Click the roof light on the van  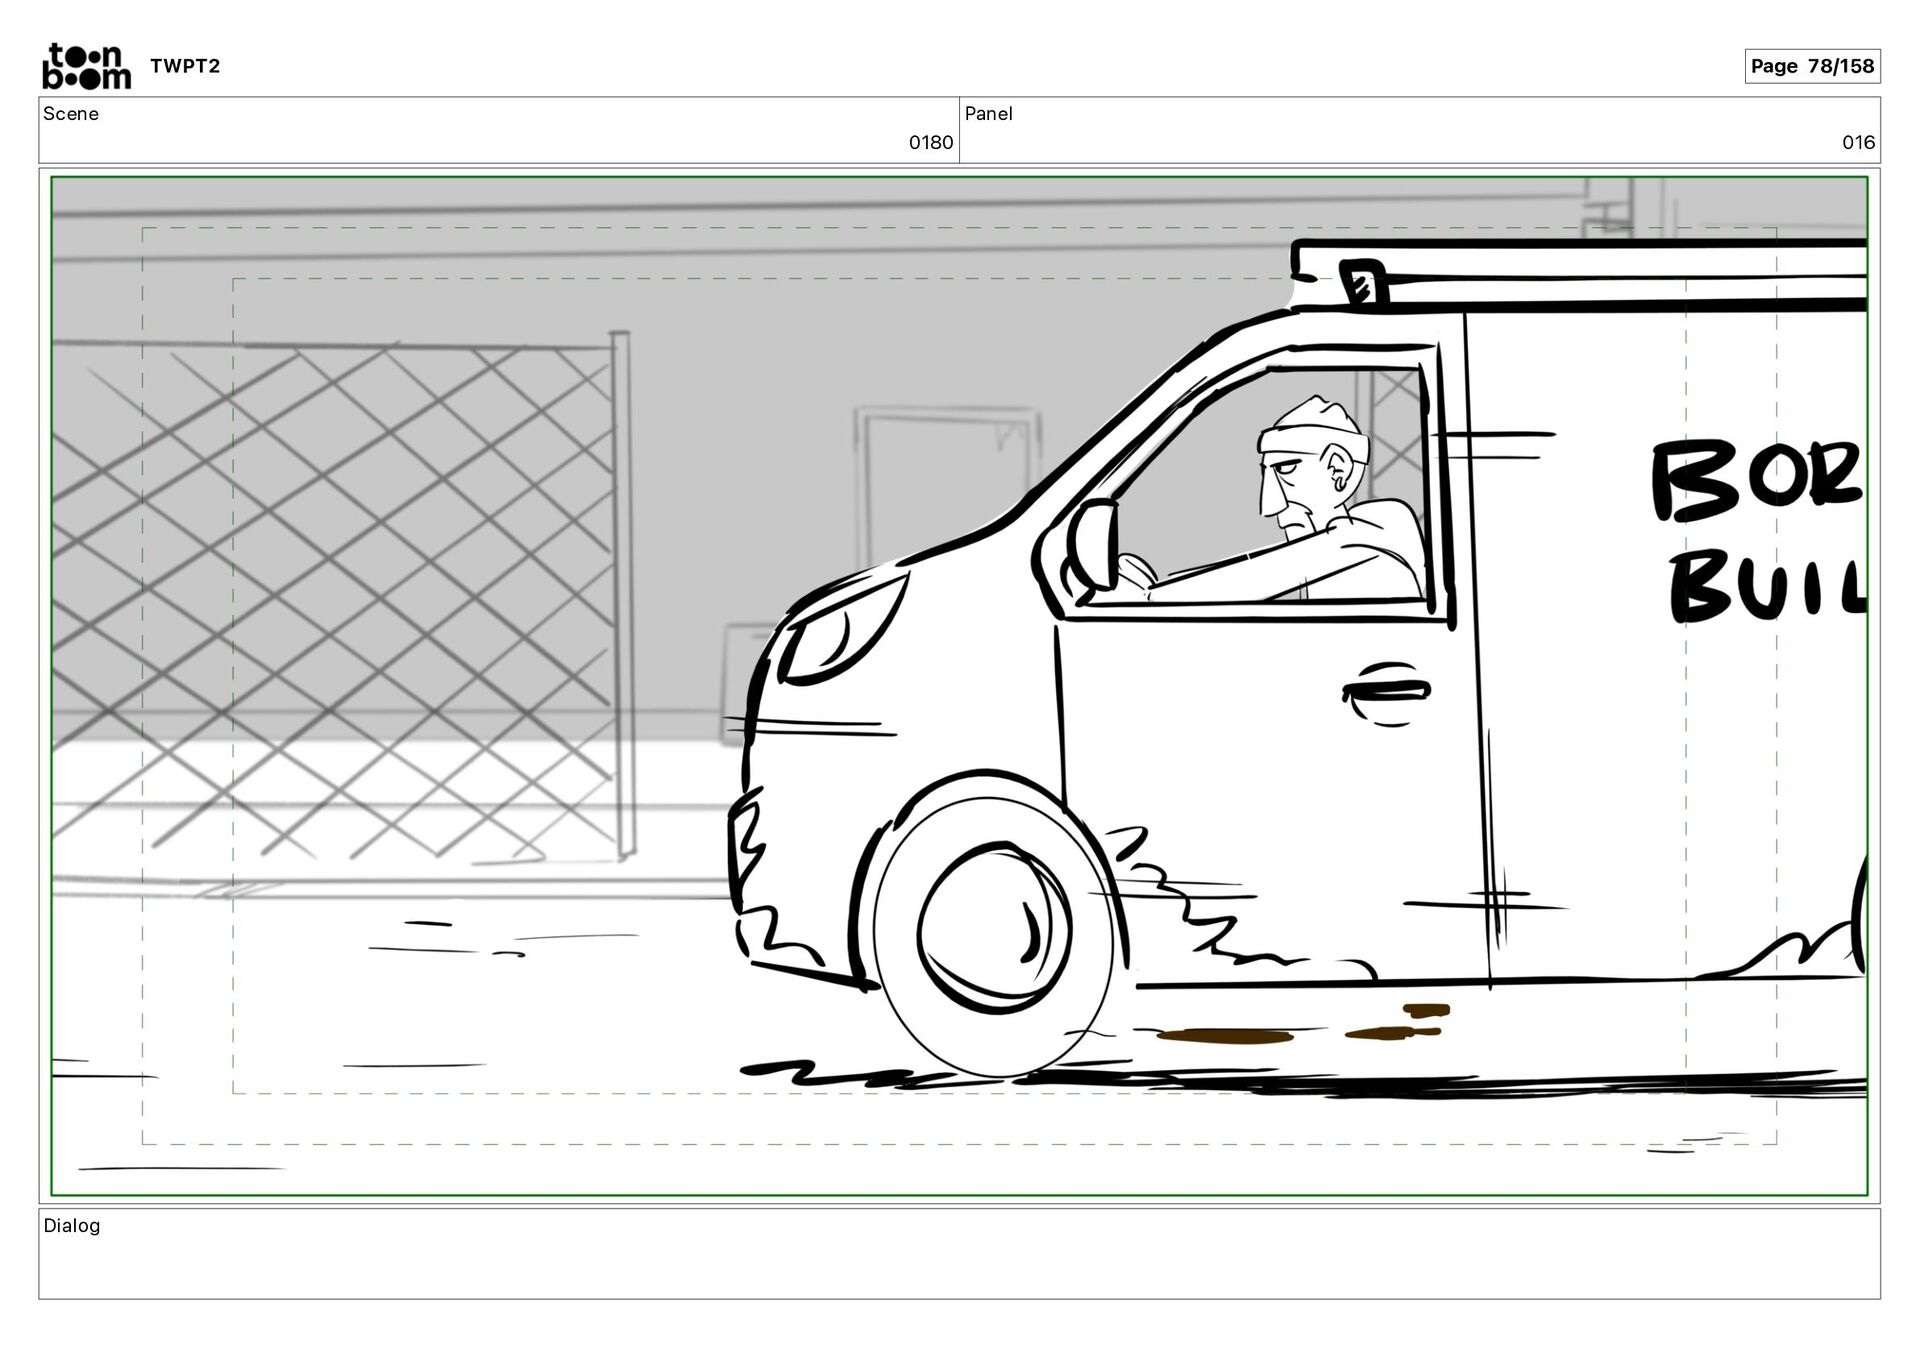1361,281
